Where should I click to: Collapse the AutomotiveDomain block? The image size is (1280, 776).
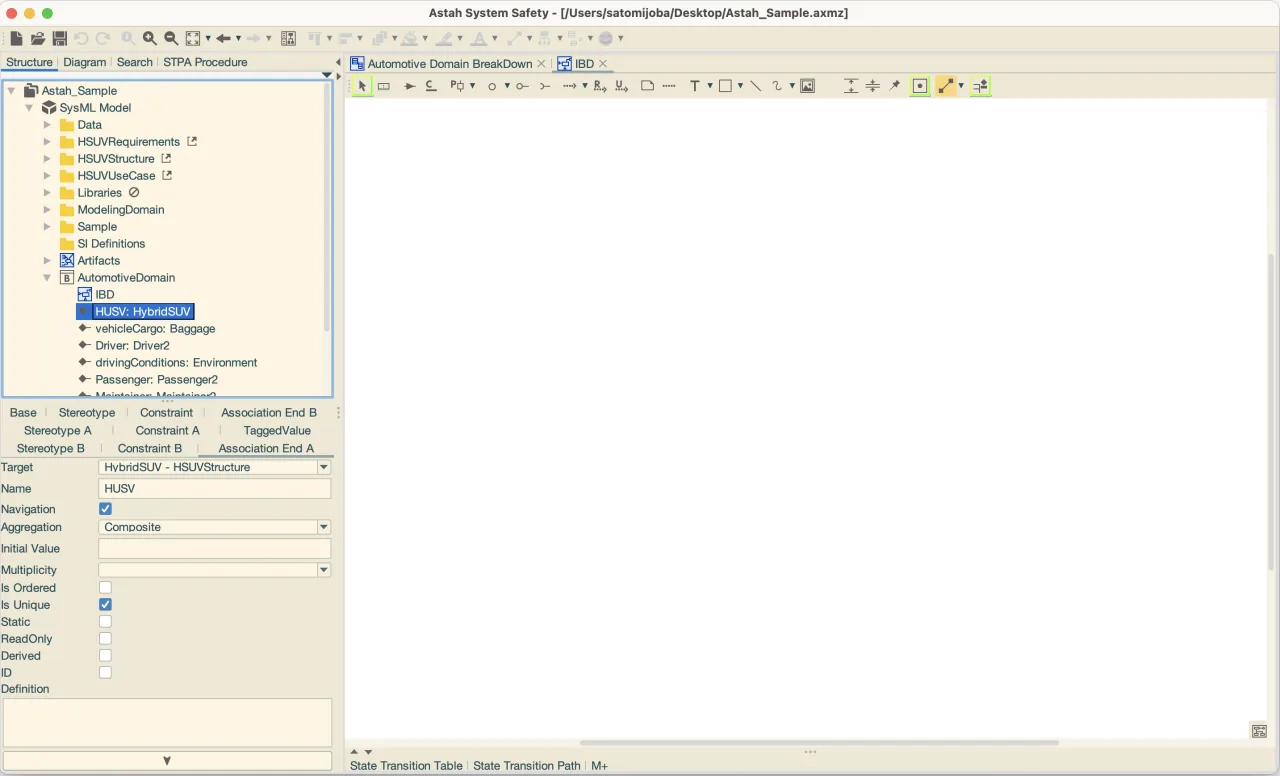(x=47, y=278)
